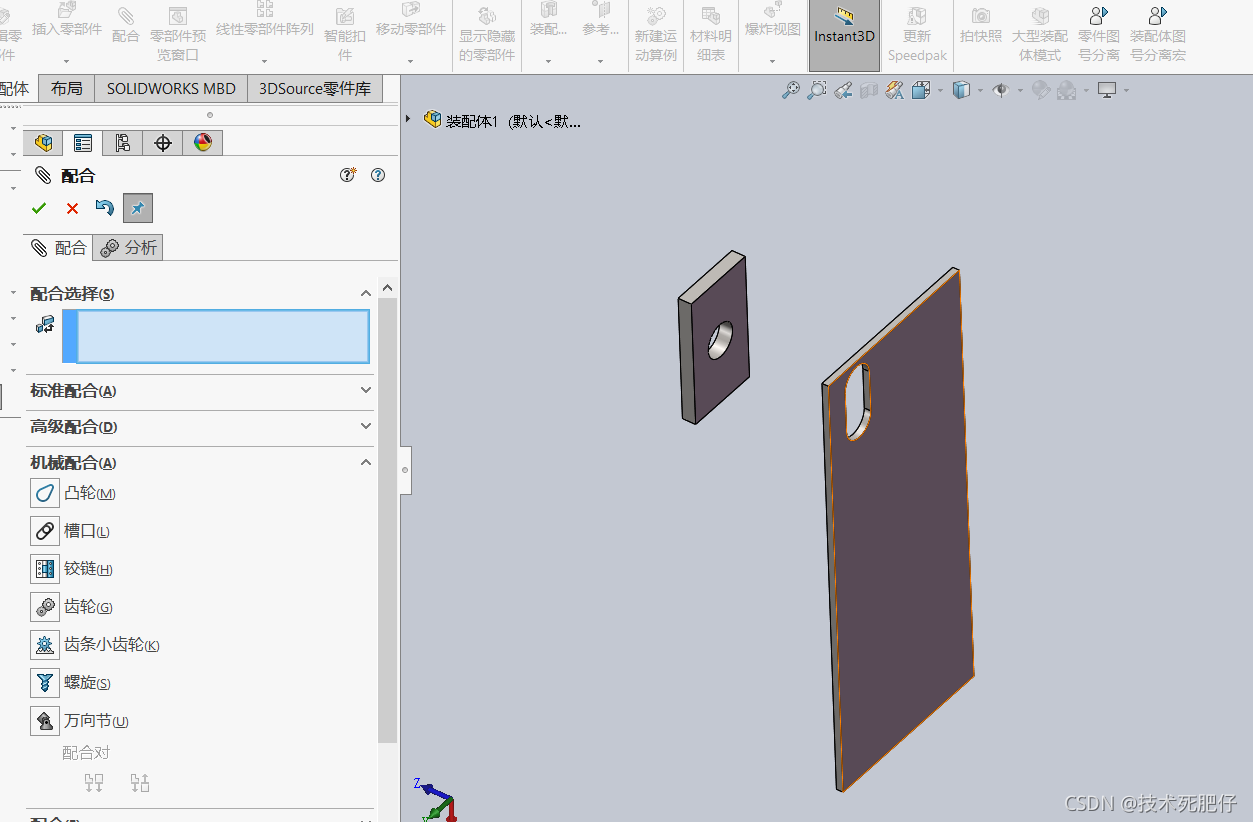The height and width of the screenshot is (822, 1253).
Task: Collapse the 机械配合 section
Action: (x=366, y=463)
